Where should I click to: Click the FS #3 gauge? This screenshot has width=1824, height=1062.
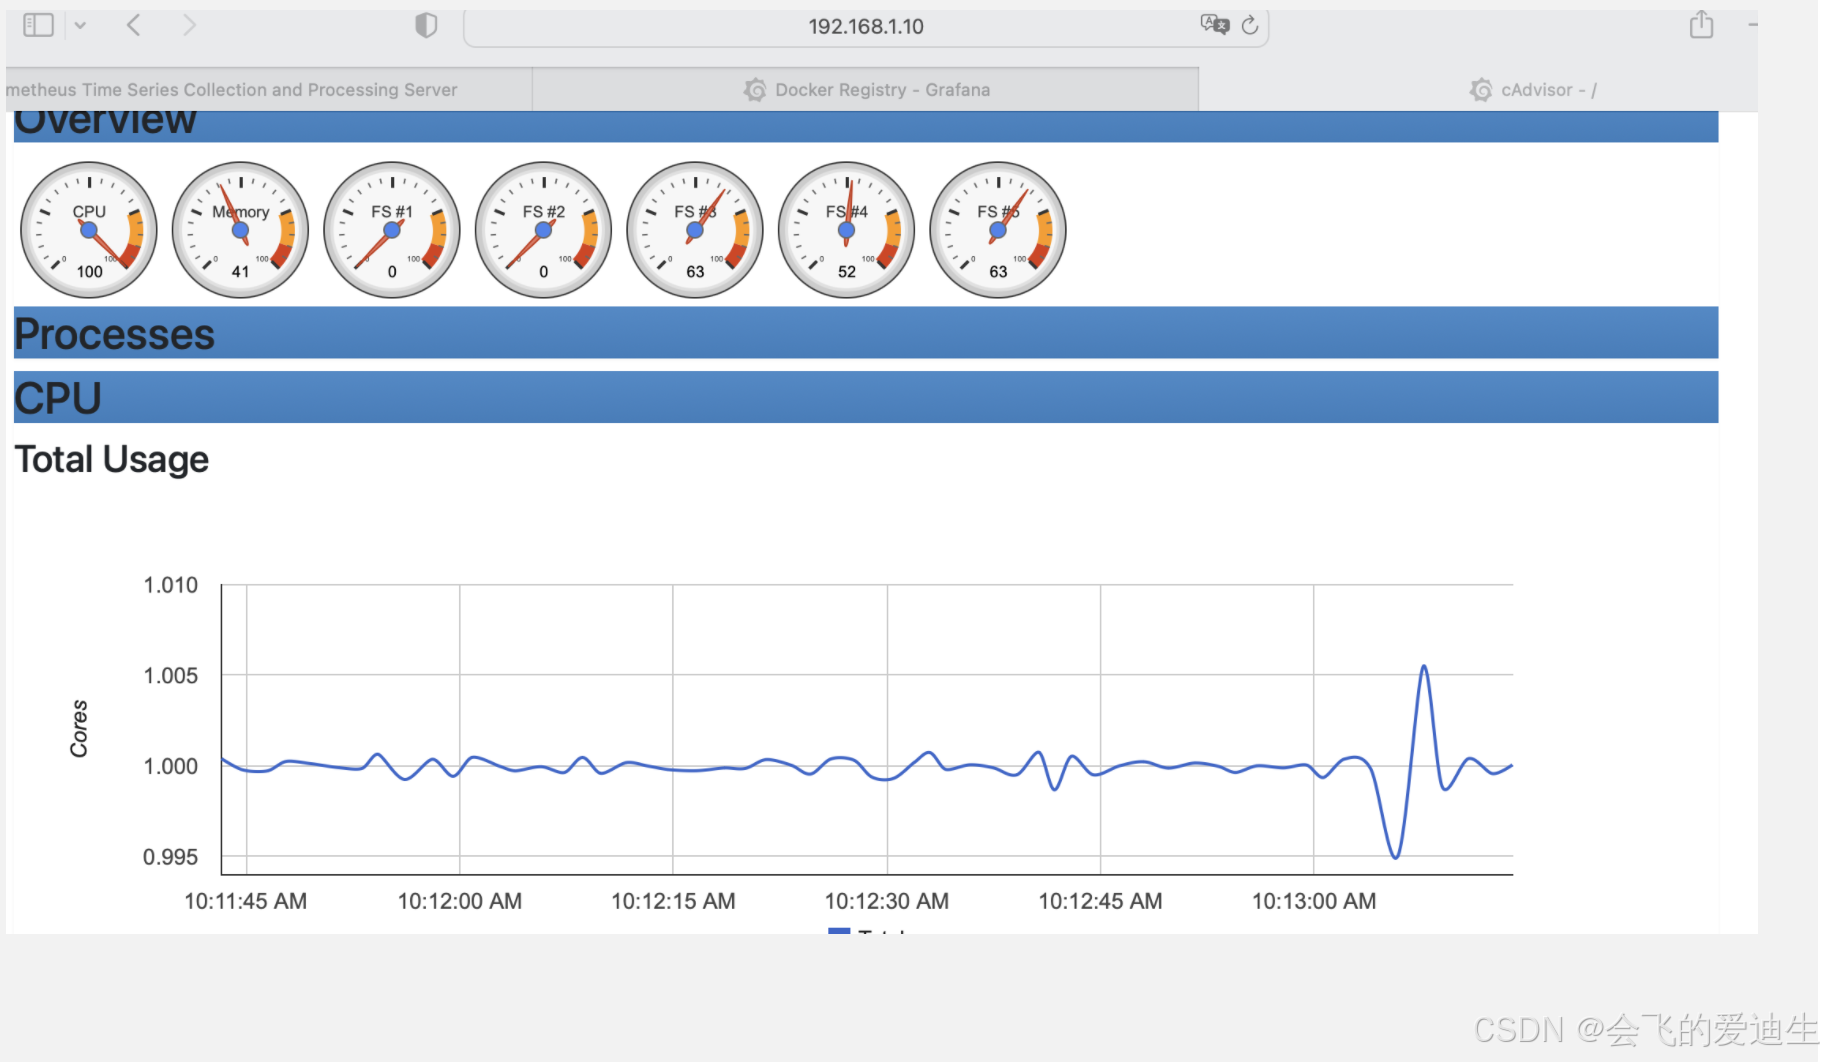[695, 230]
